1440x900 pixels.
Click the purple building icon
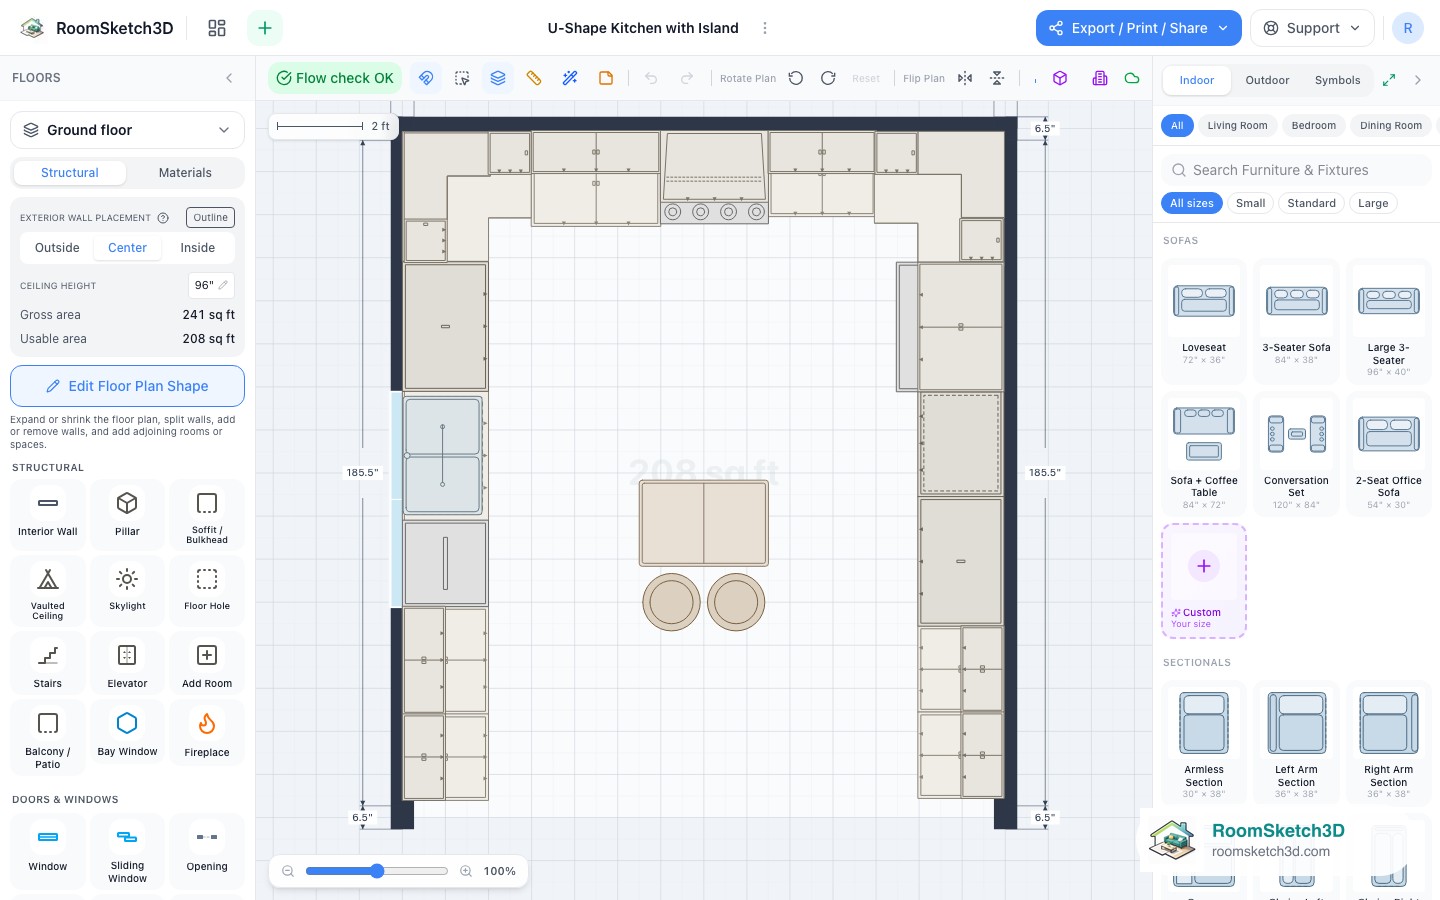(1100, 78)
